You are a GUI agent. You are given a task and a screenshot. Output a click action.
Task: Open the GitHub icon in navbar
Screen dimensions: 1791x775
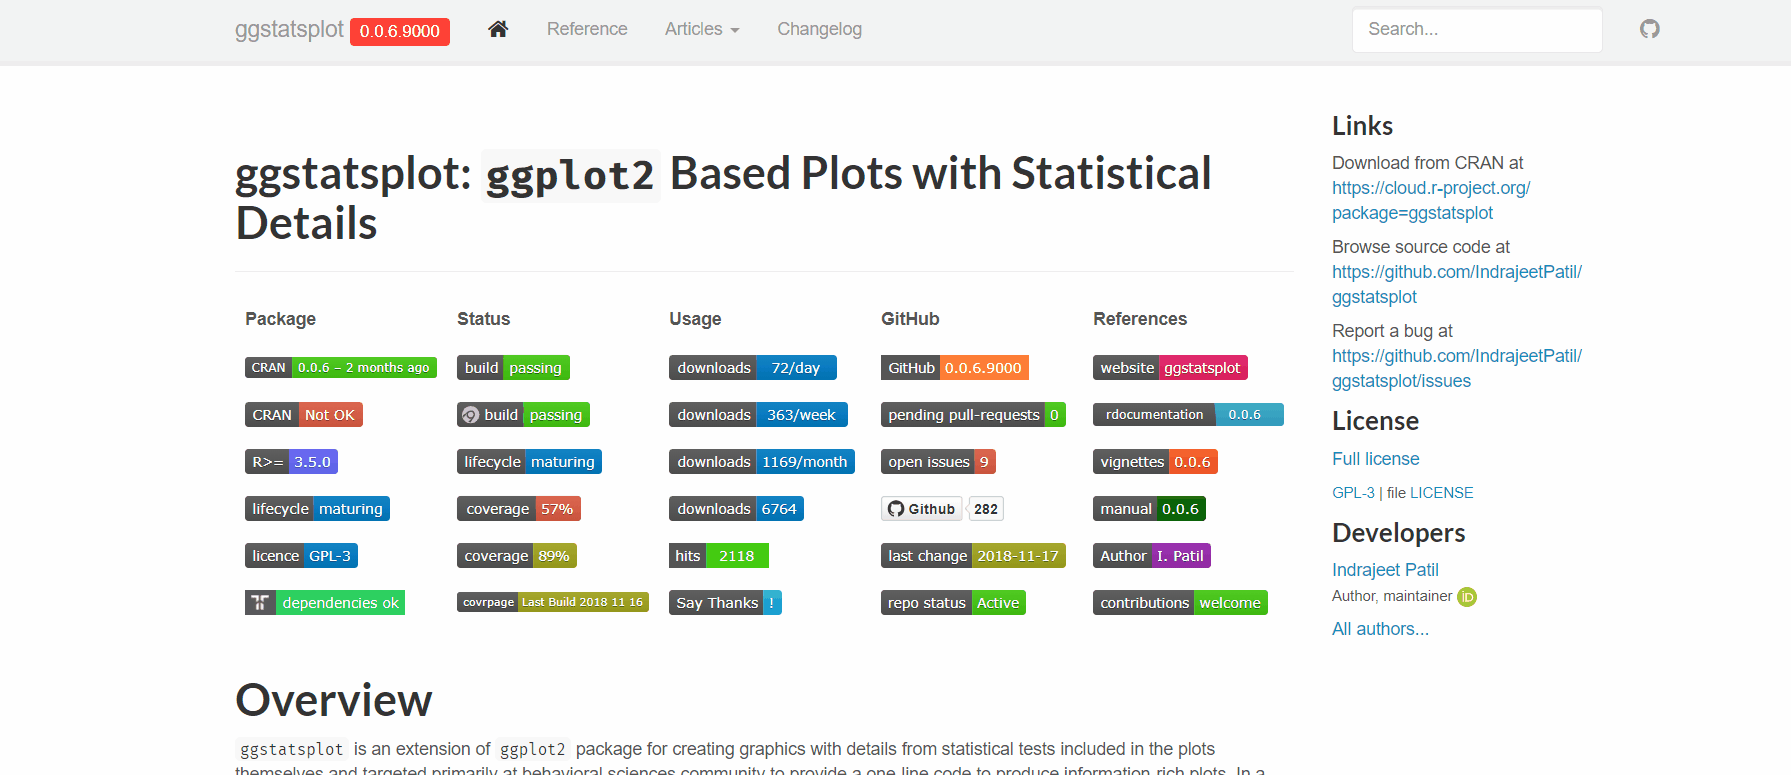(1650, 29)
